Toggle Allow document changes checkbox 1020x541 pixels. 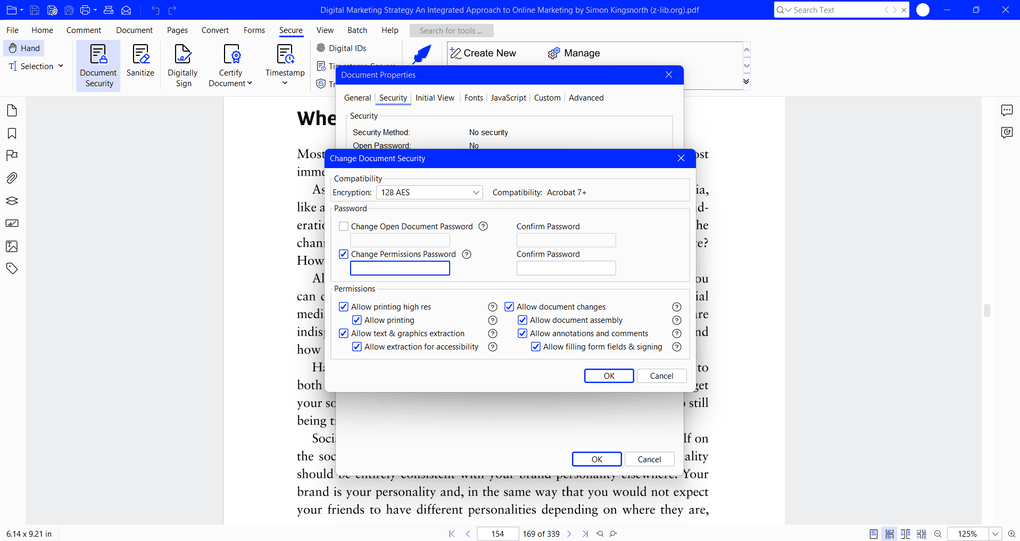pyautogui.click(x=509, y=307)
